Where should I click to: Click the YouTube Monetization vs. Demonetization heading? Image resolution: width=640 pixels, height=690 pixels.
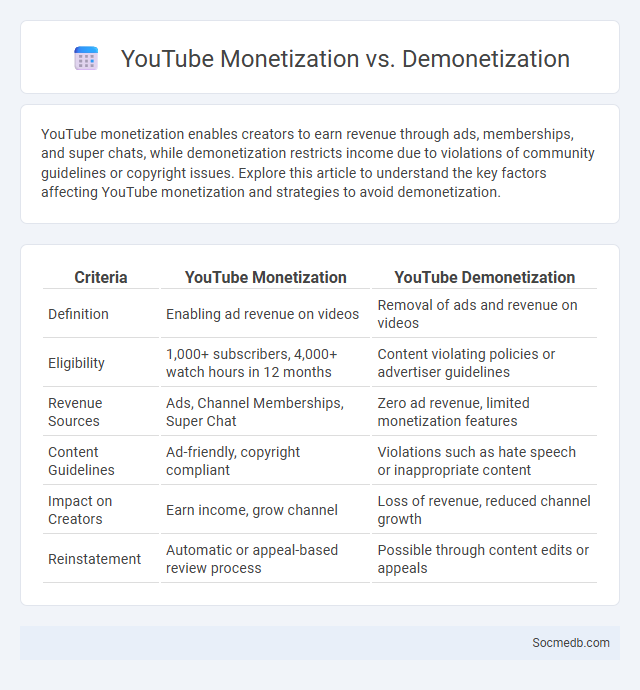pyautogui.click(x=346, y=59)
